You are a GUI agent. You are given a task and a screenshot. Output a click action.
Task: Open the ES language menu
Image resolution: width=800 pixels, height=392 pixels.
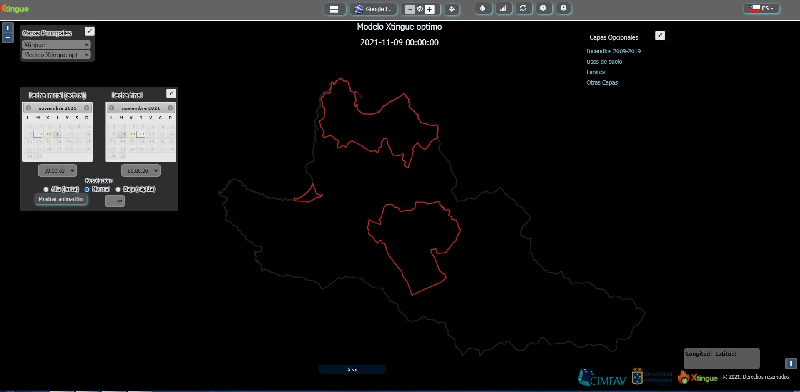[x=762, y=8]
